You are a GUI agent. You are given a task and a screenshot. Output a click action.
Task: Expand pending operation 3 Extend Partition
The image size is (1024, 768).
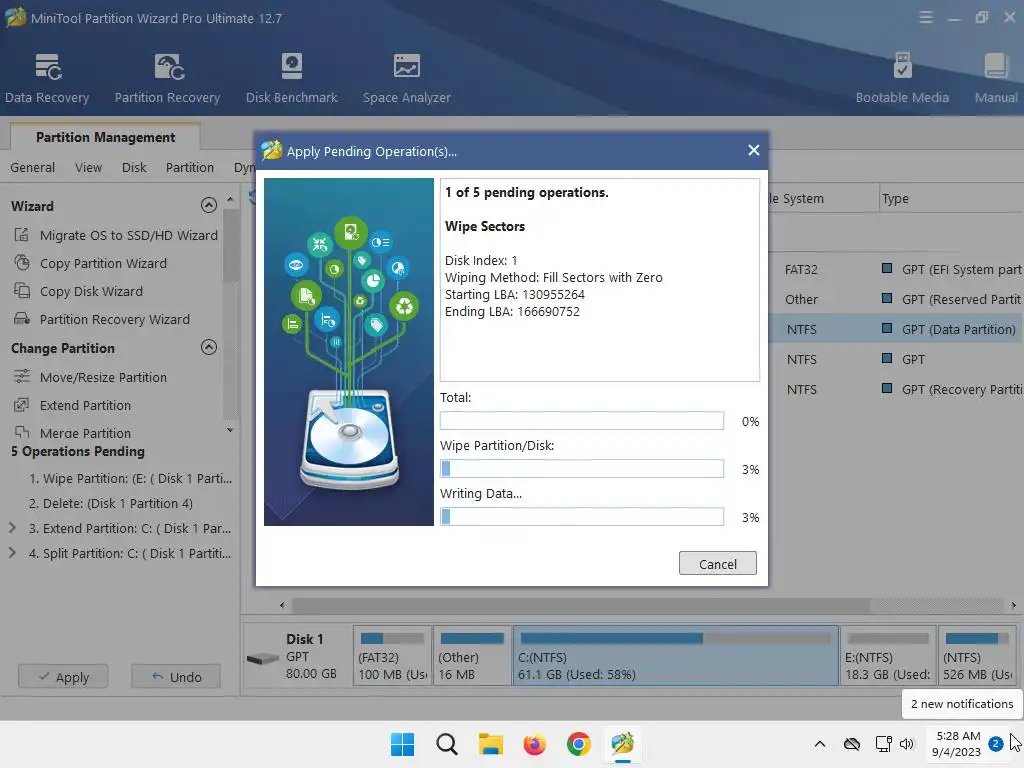(x=12, y=528)
